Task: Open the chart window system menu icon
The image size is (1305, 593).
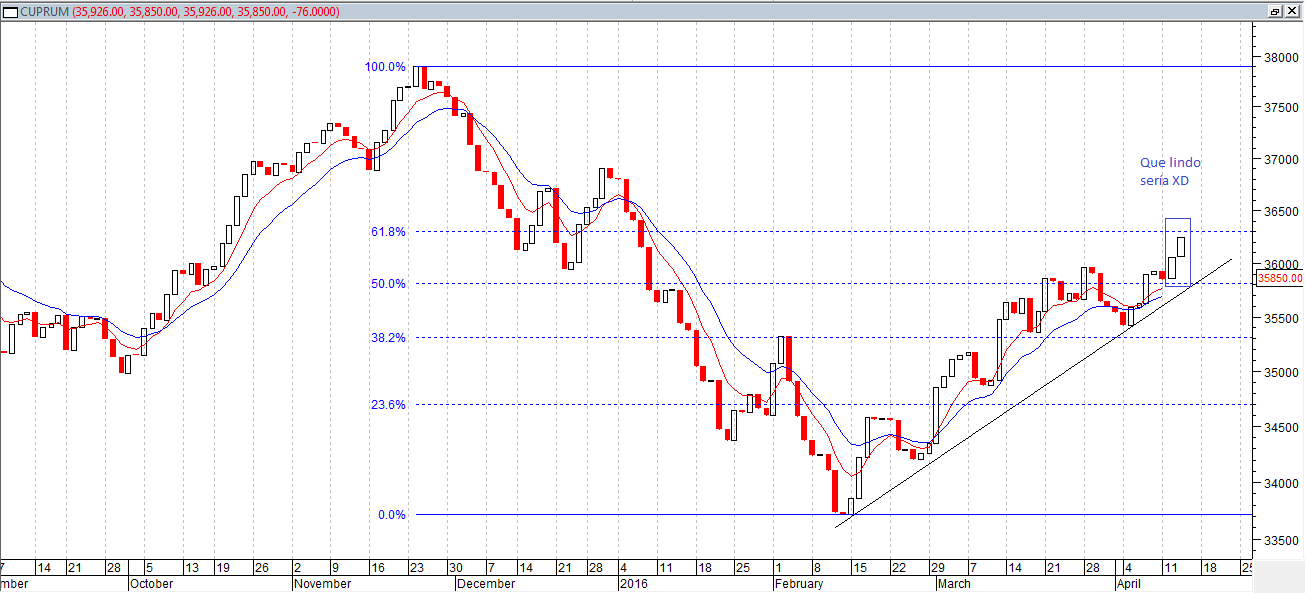Action: (x=10, y=12)
